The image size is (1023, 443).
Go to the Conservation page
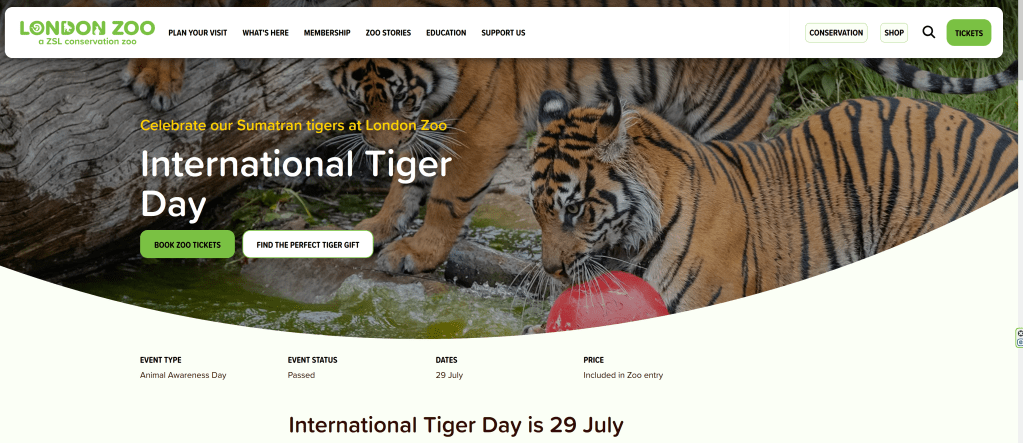[836, 33]
